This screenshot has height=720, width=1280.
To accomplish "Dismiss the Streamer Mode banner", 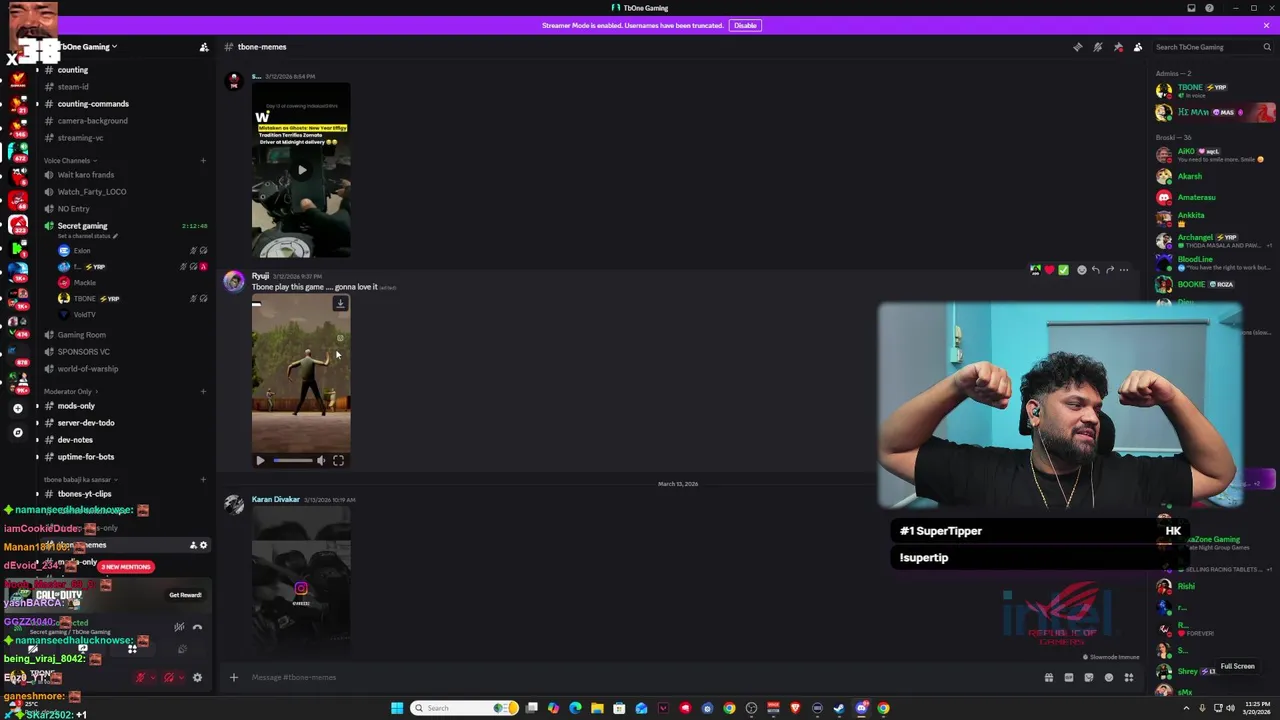I will (x=1266, y=25).
